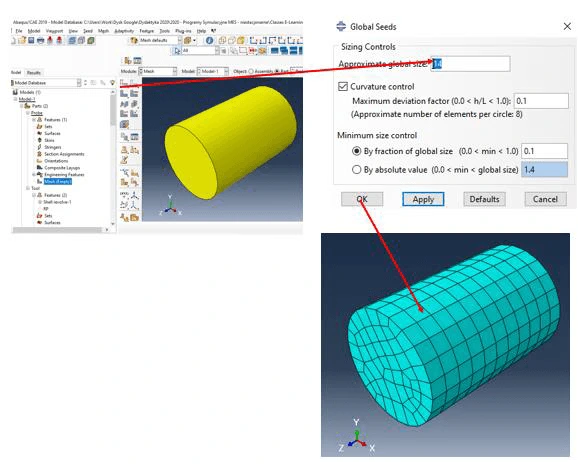This screenshot has height=470, width=578.
Task: Open the File menu
Action: 19,31
